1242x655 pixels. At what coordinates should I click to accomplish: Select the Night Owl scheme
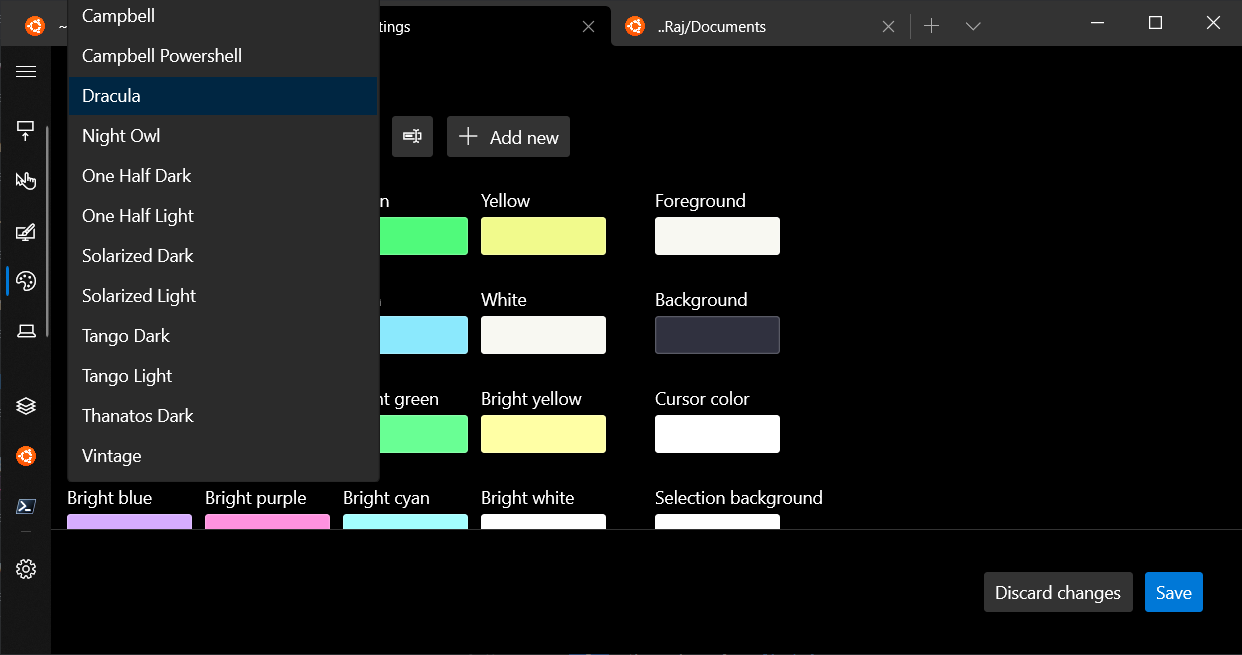point(224,136)
